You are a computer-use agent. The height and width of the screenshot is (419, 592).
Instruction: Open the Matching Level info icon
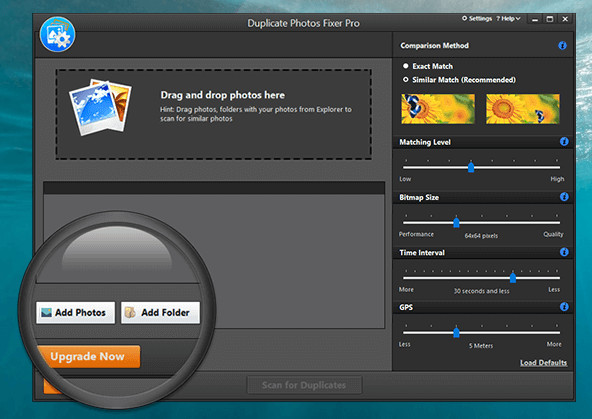[x=564, y=142]
